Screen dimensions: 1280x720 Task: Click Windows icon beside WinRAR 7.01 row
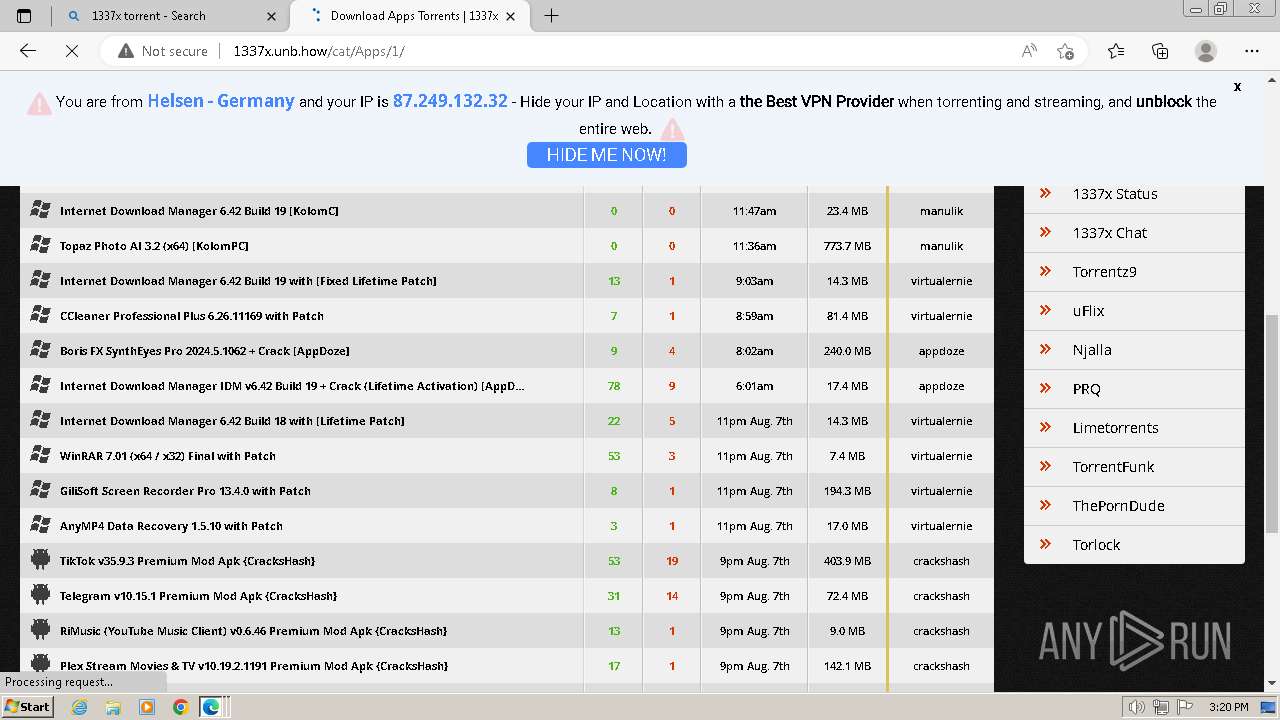pyautogui.click(x=40, y=455)
